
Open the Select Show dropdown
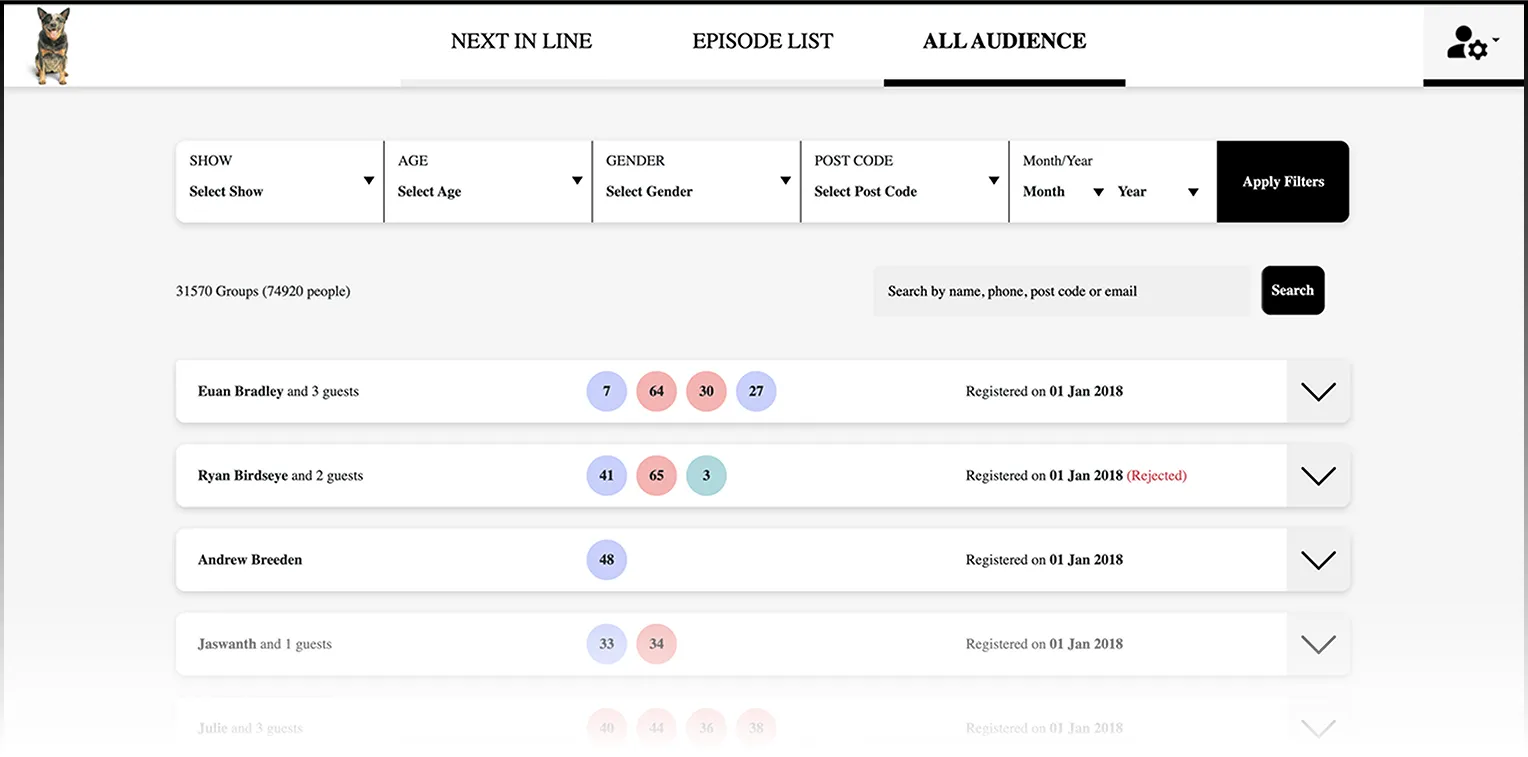point(278,191)
